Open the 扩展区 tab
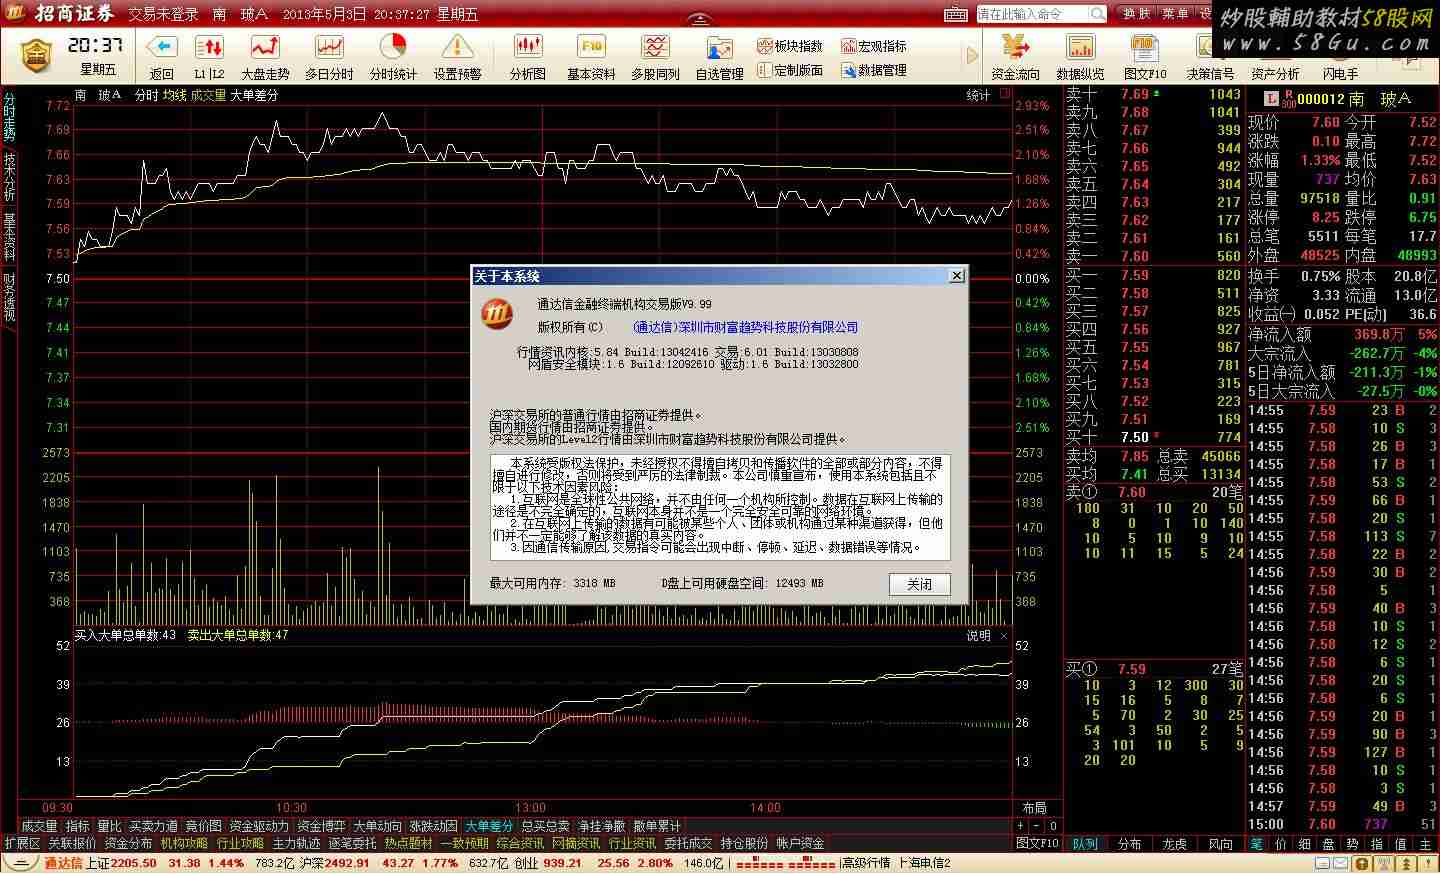Image resolution: width=1440 pixels, height=874 pixels. 22,843
